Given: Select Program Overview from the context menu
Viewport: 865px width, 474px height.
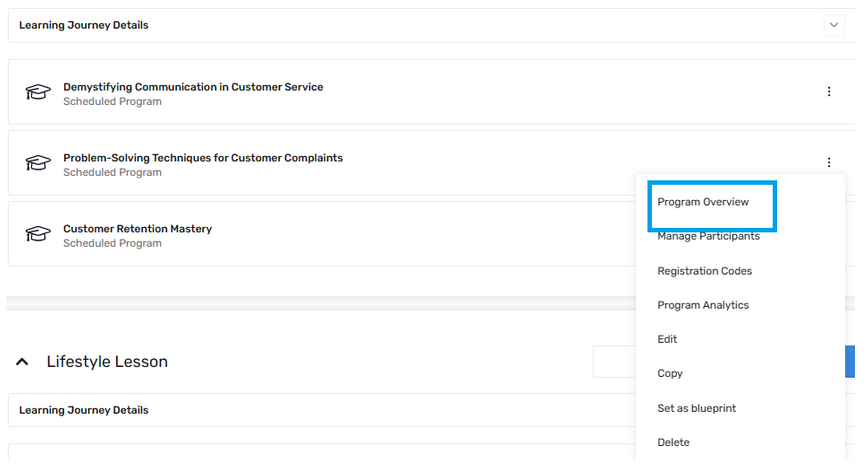Looking at the screenshot, I should coord(703,202).
